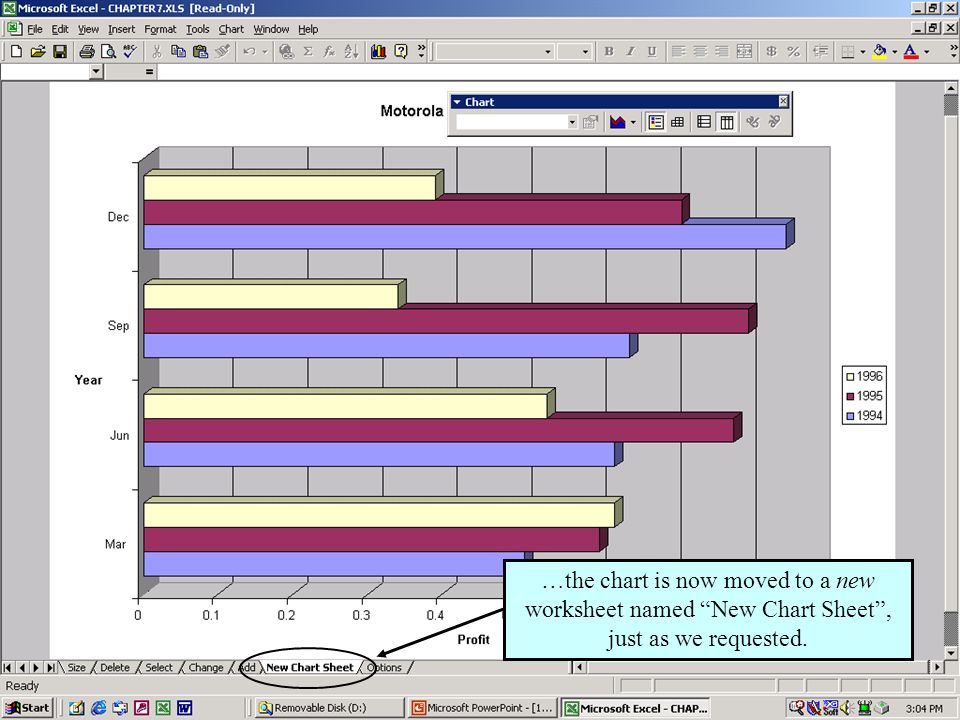Image resolution: width=960 pixels, height=720 pixels.
Task: Click the Sort Ascending A-Z icon
Action: pyautogui.click(x=351, y=51)
